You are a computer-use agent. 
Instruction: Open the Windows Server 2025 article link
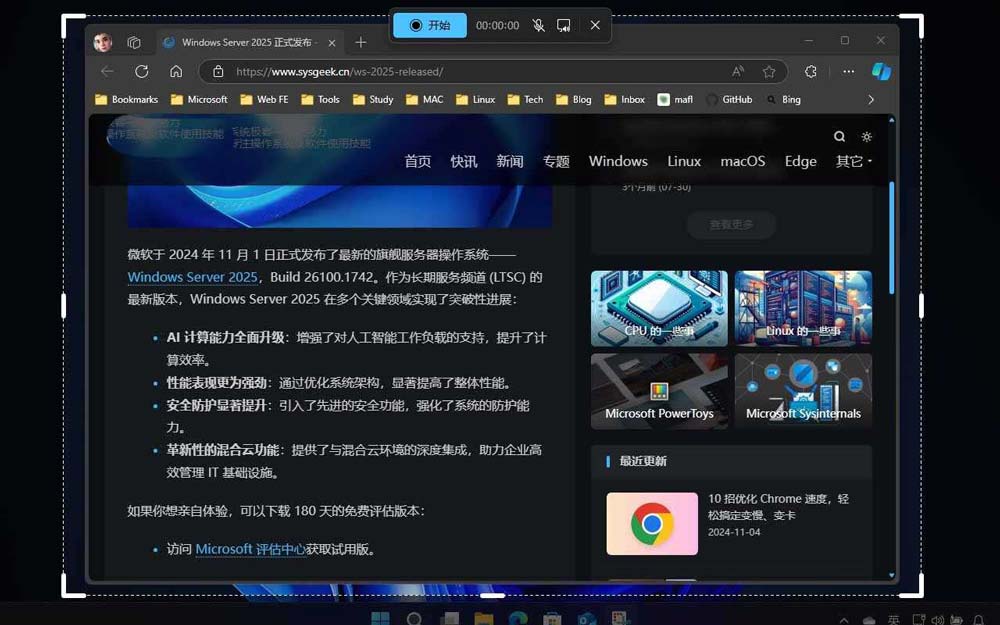192,277
